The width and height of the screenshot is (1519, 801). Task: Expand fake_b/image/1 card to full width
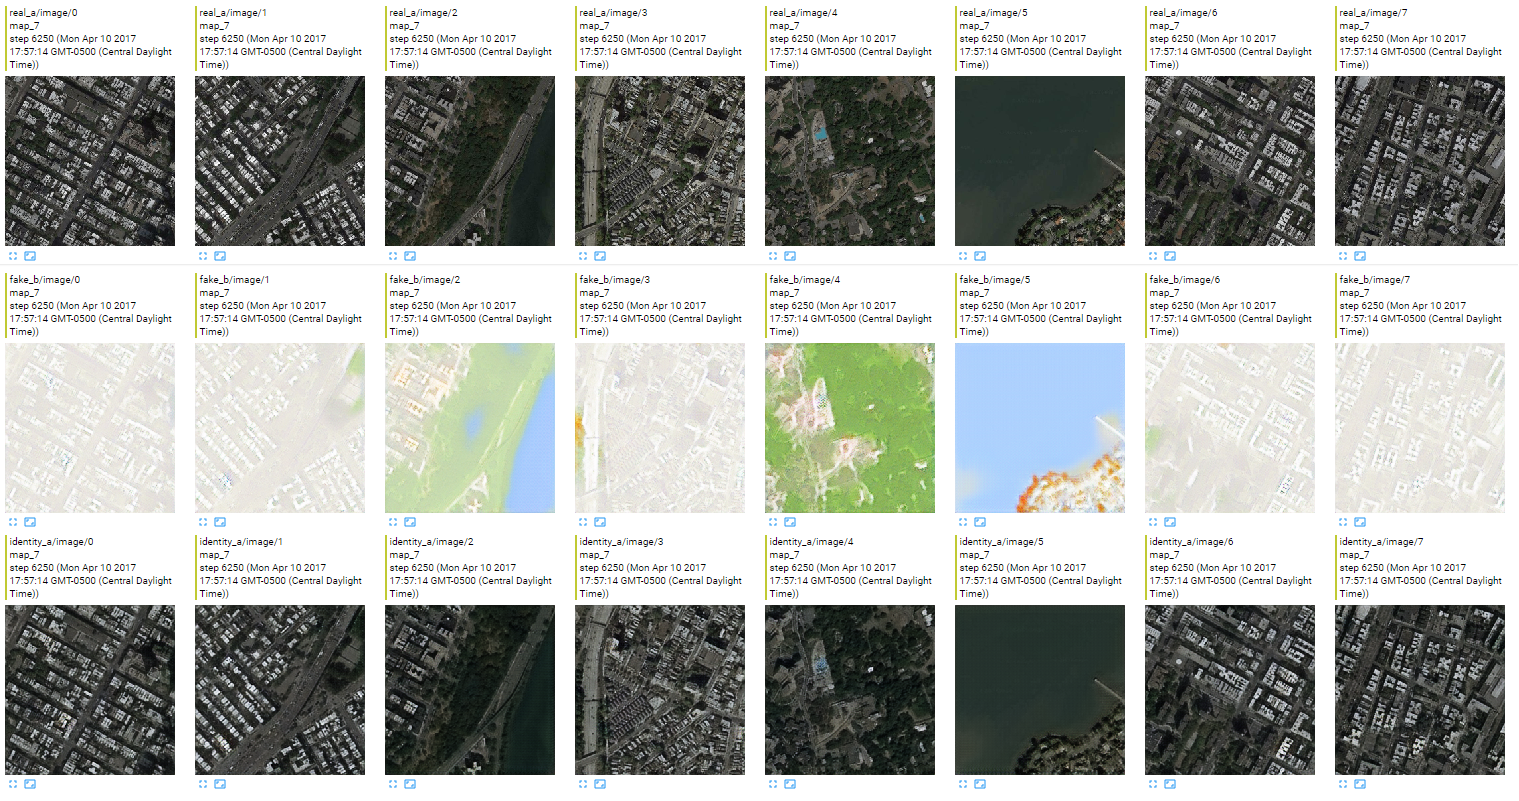[x=203, y=522]
